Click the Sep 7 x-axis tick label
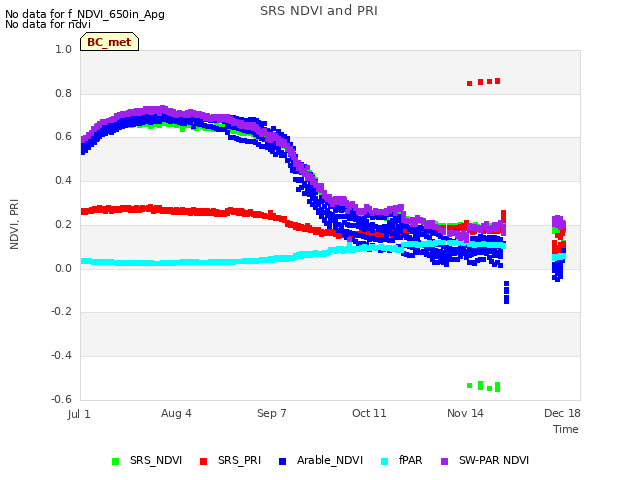 tap(272, 413)
